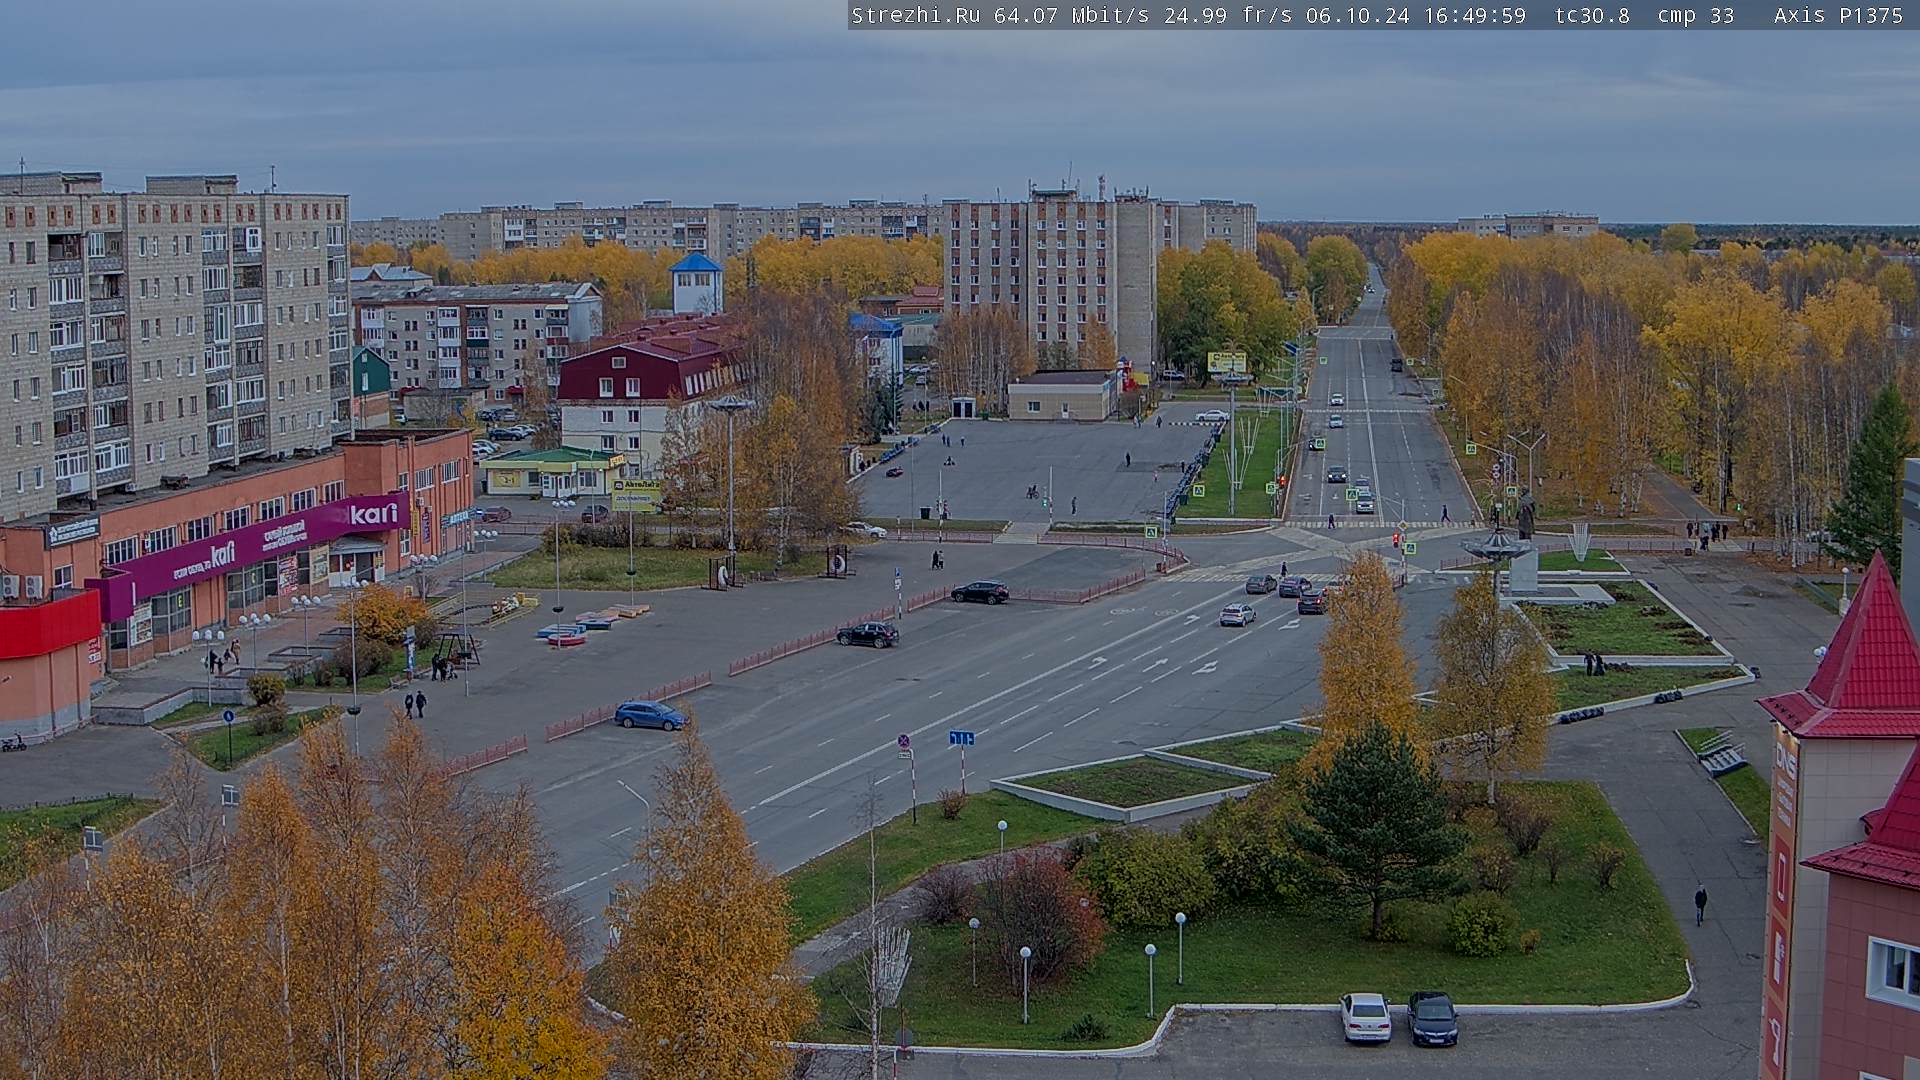Click the Strezhi.Ru overlay text

(915, 15)
